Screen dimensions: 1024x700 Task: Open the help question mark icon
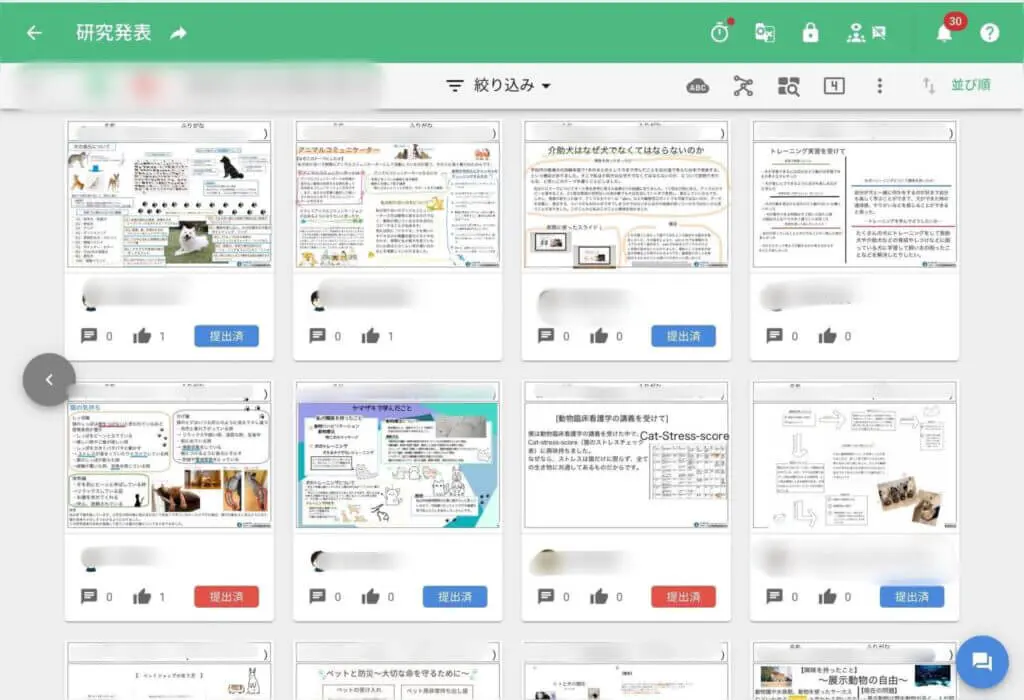point(989,33)
